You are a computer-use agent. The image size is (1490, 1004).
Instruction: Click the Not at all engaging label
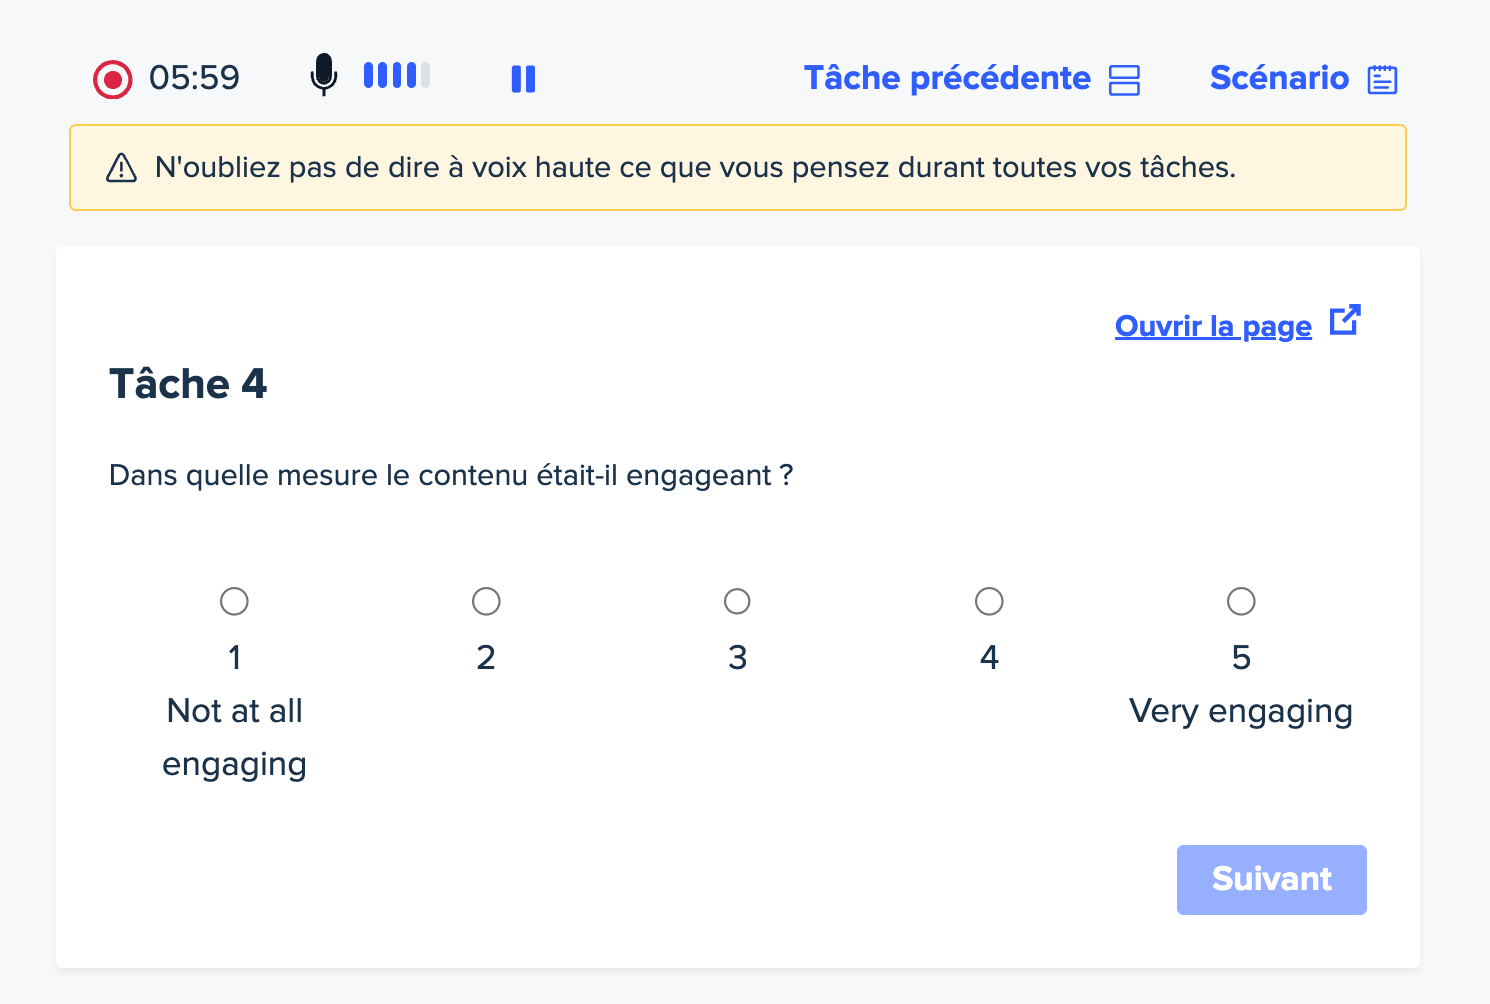tap(234, 737)
